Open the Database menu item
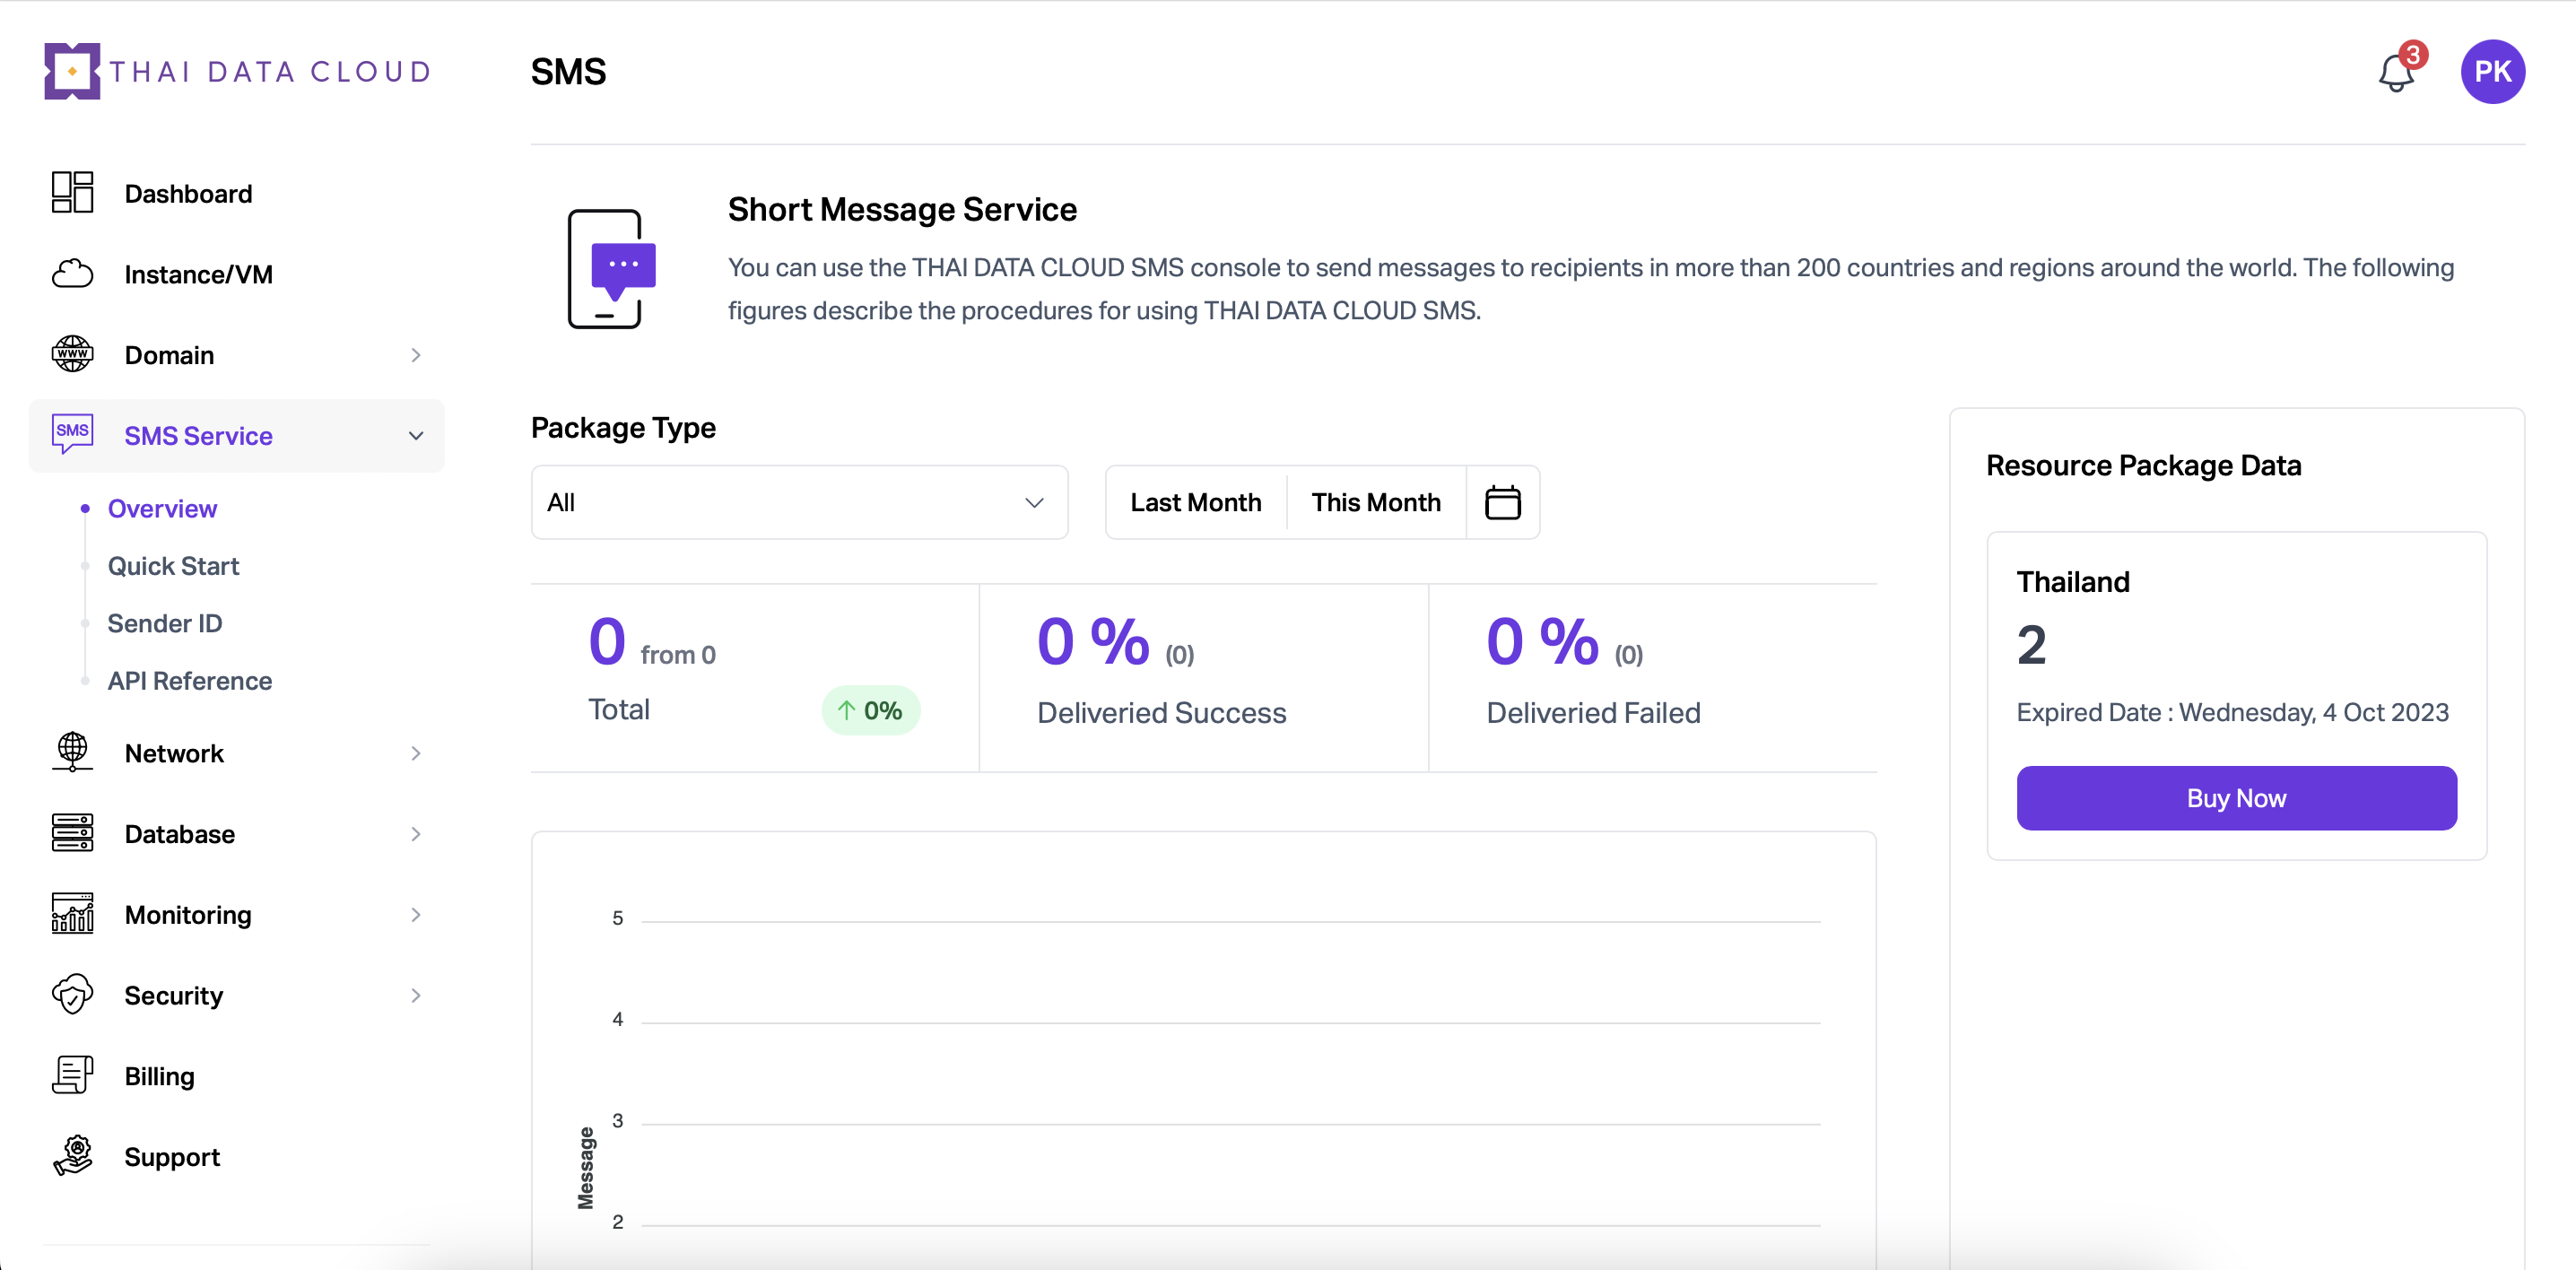Viewport: 2576px width, 1270px height. [236, 834]
